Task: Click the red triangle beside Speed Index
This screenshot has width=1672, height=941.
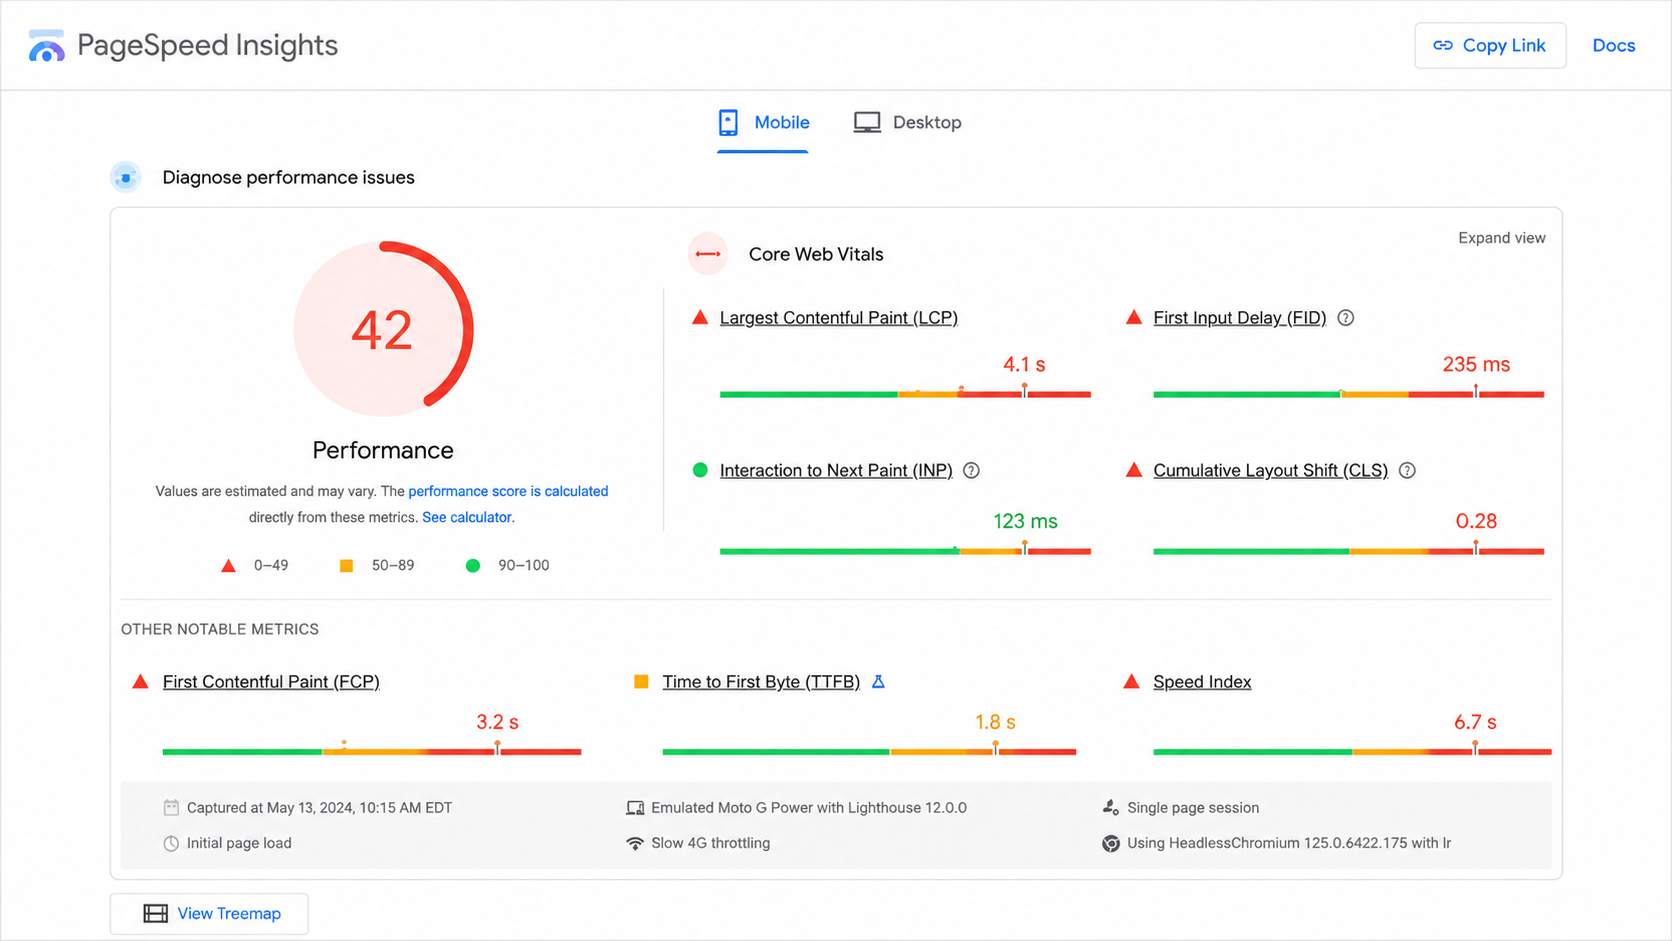Action: click(1132, 682)
